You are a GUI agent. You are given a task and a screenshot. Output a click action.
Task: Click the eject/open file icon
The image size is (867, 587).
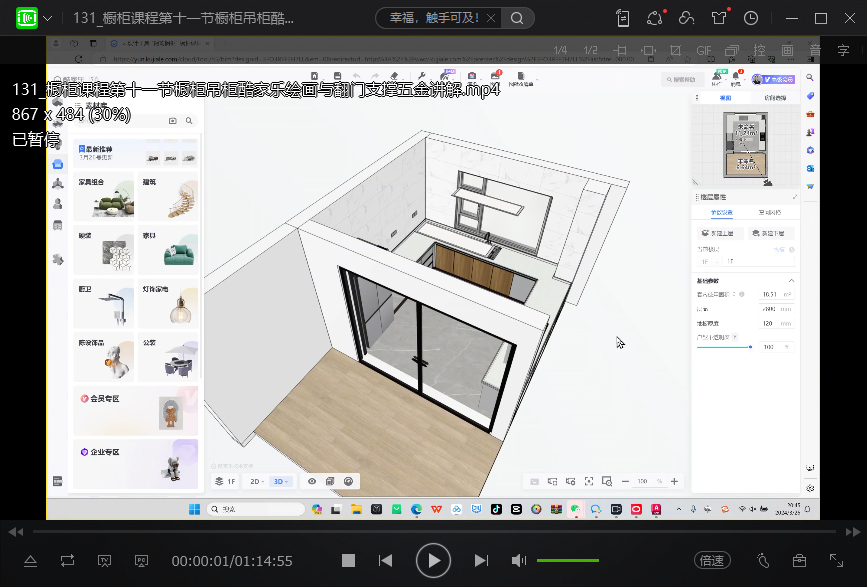pyautogui.click(x=30, y=561)
